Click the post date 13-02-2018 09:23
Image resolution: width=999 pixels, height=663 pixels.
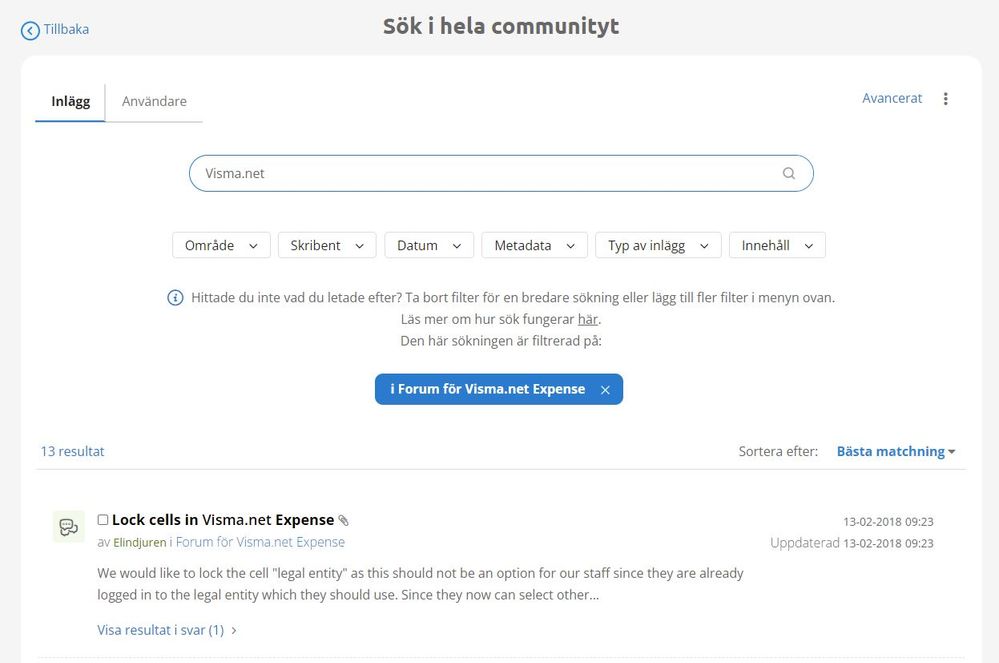click(888, 522)
